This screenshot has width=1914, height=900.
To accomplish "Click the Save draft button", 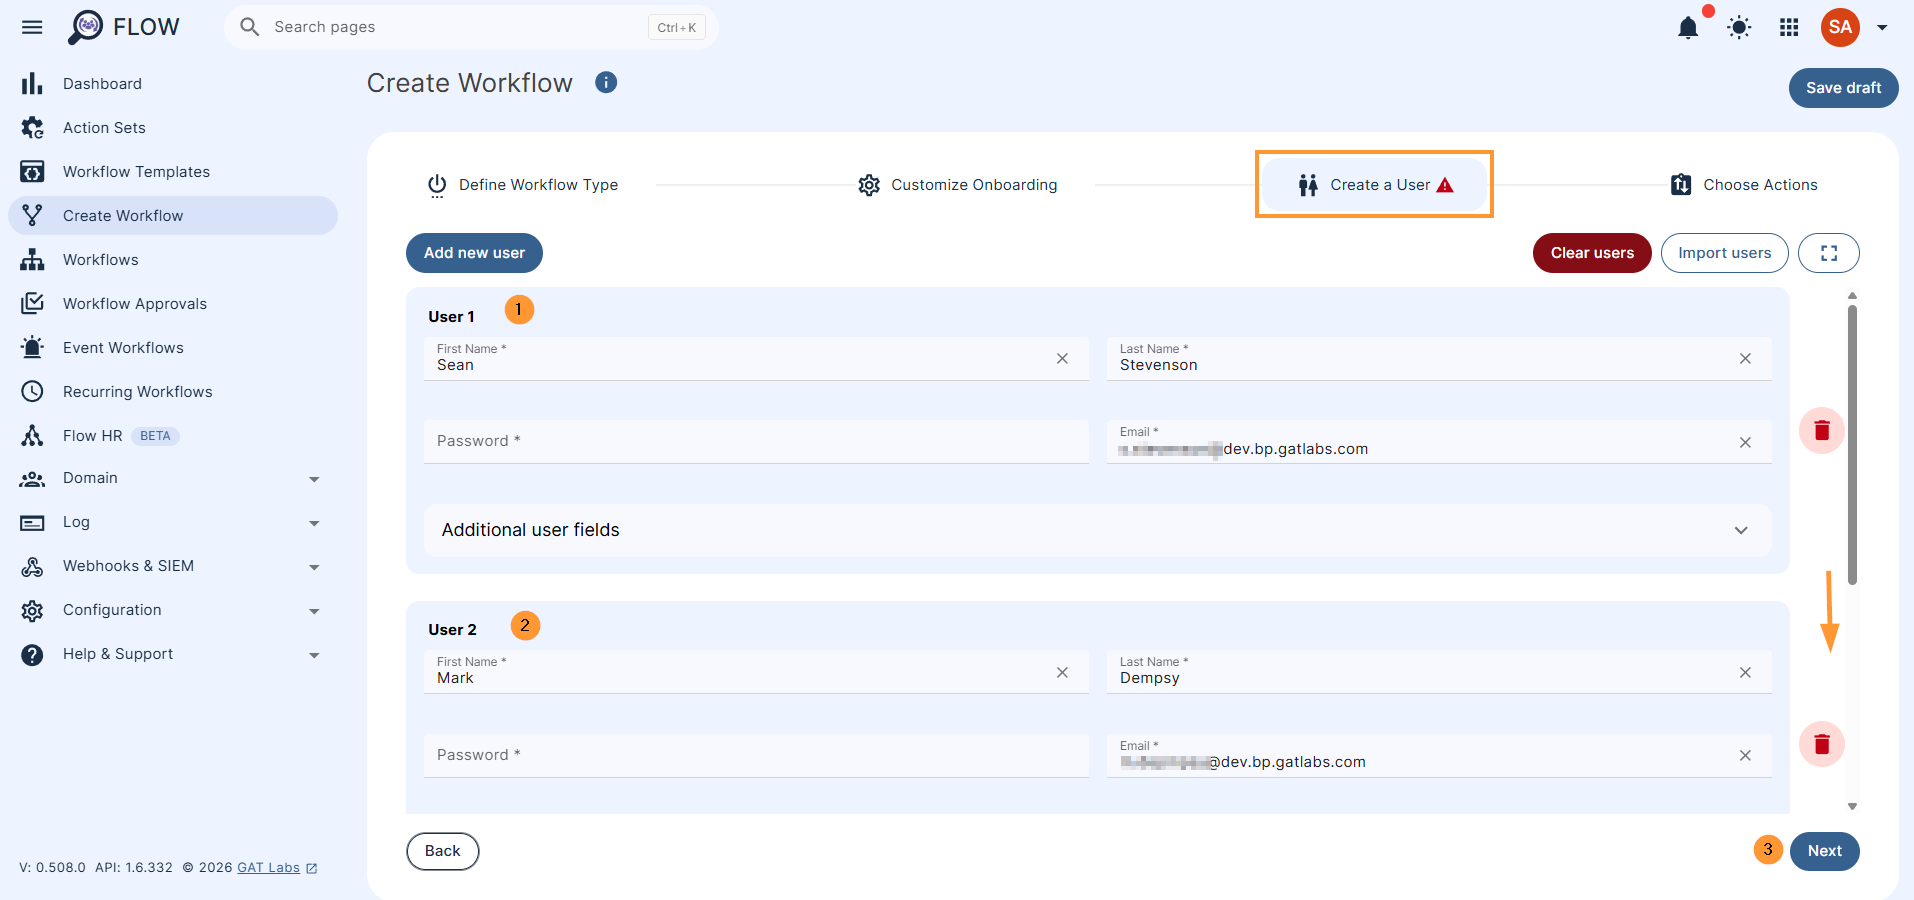I will tap(1843, 88).
